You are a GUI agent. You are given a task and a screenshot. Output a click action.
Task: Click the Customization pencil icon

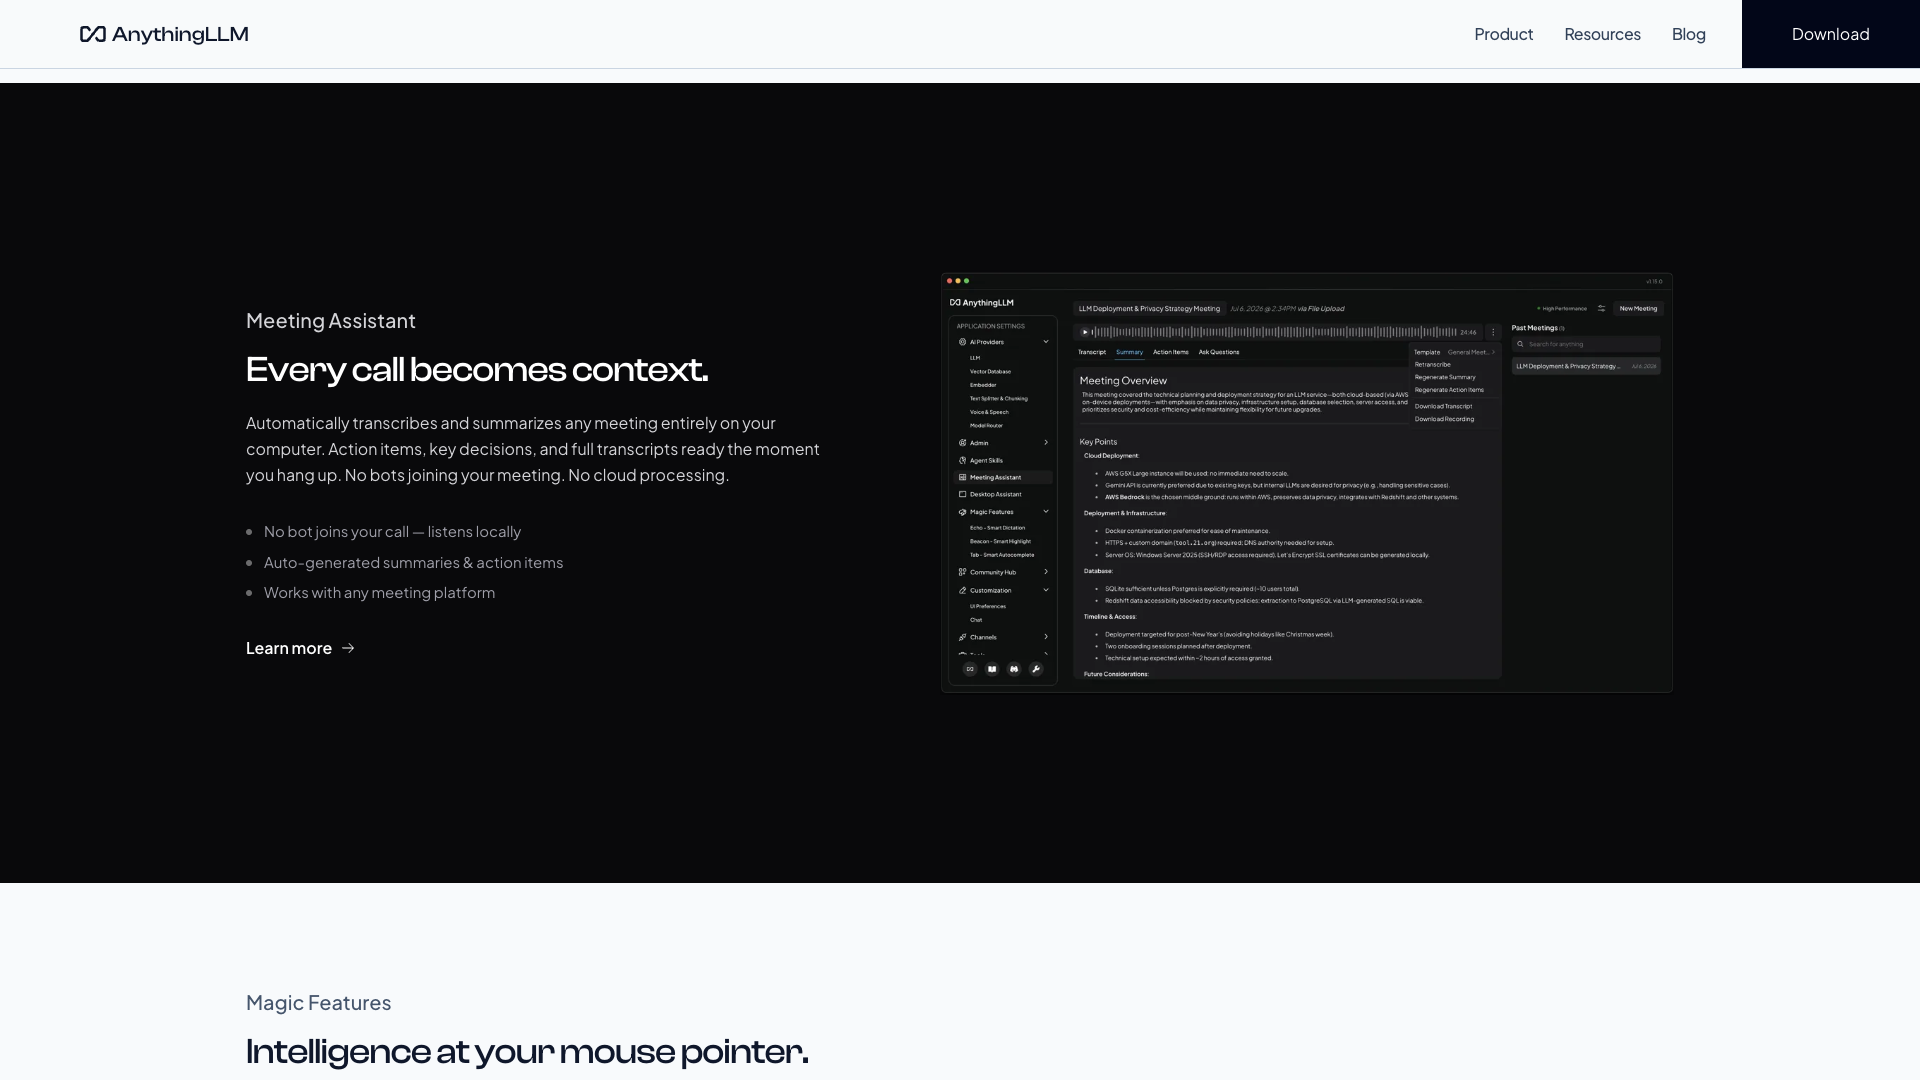click(x=962, y=590)
